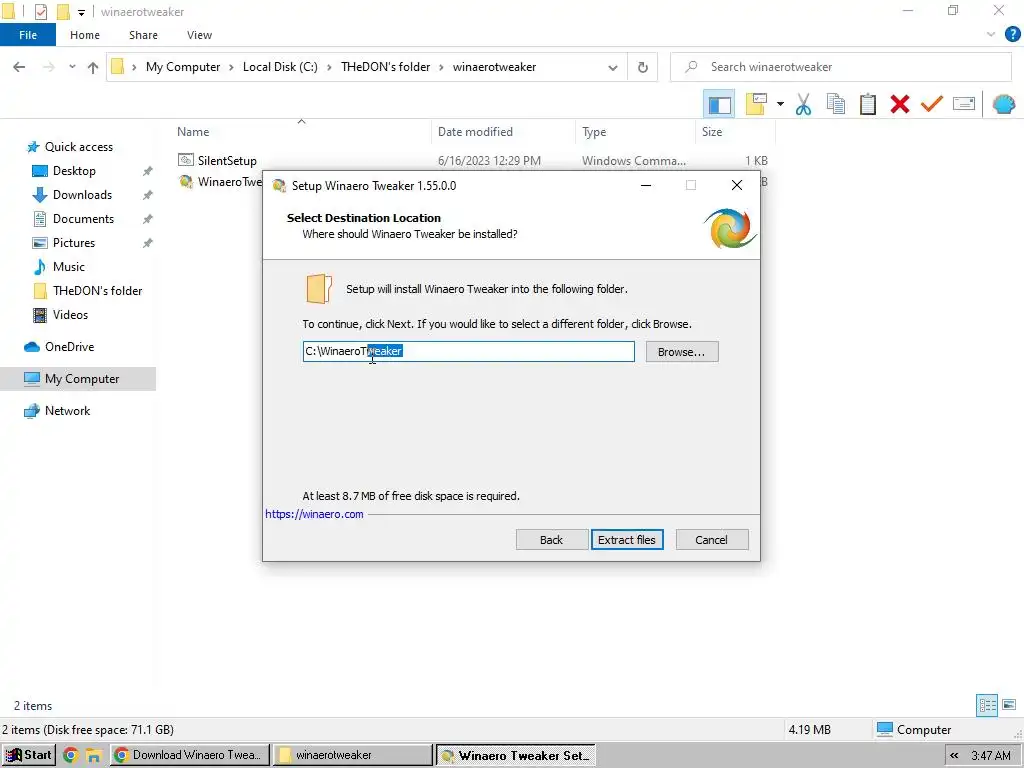Click THeDON's folder breadcrumb

[x=385, y=67]
